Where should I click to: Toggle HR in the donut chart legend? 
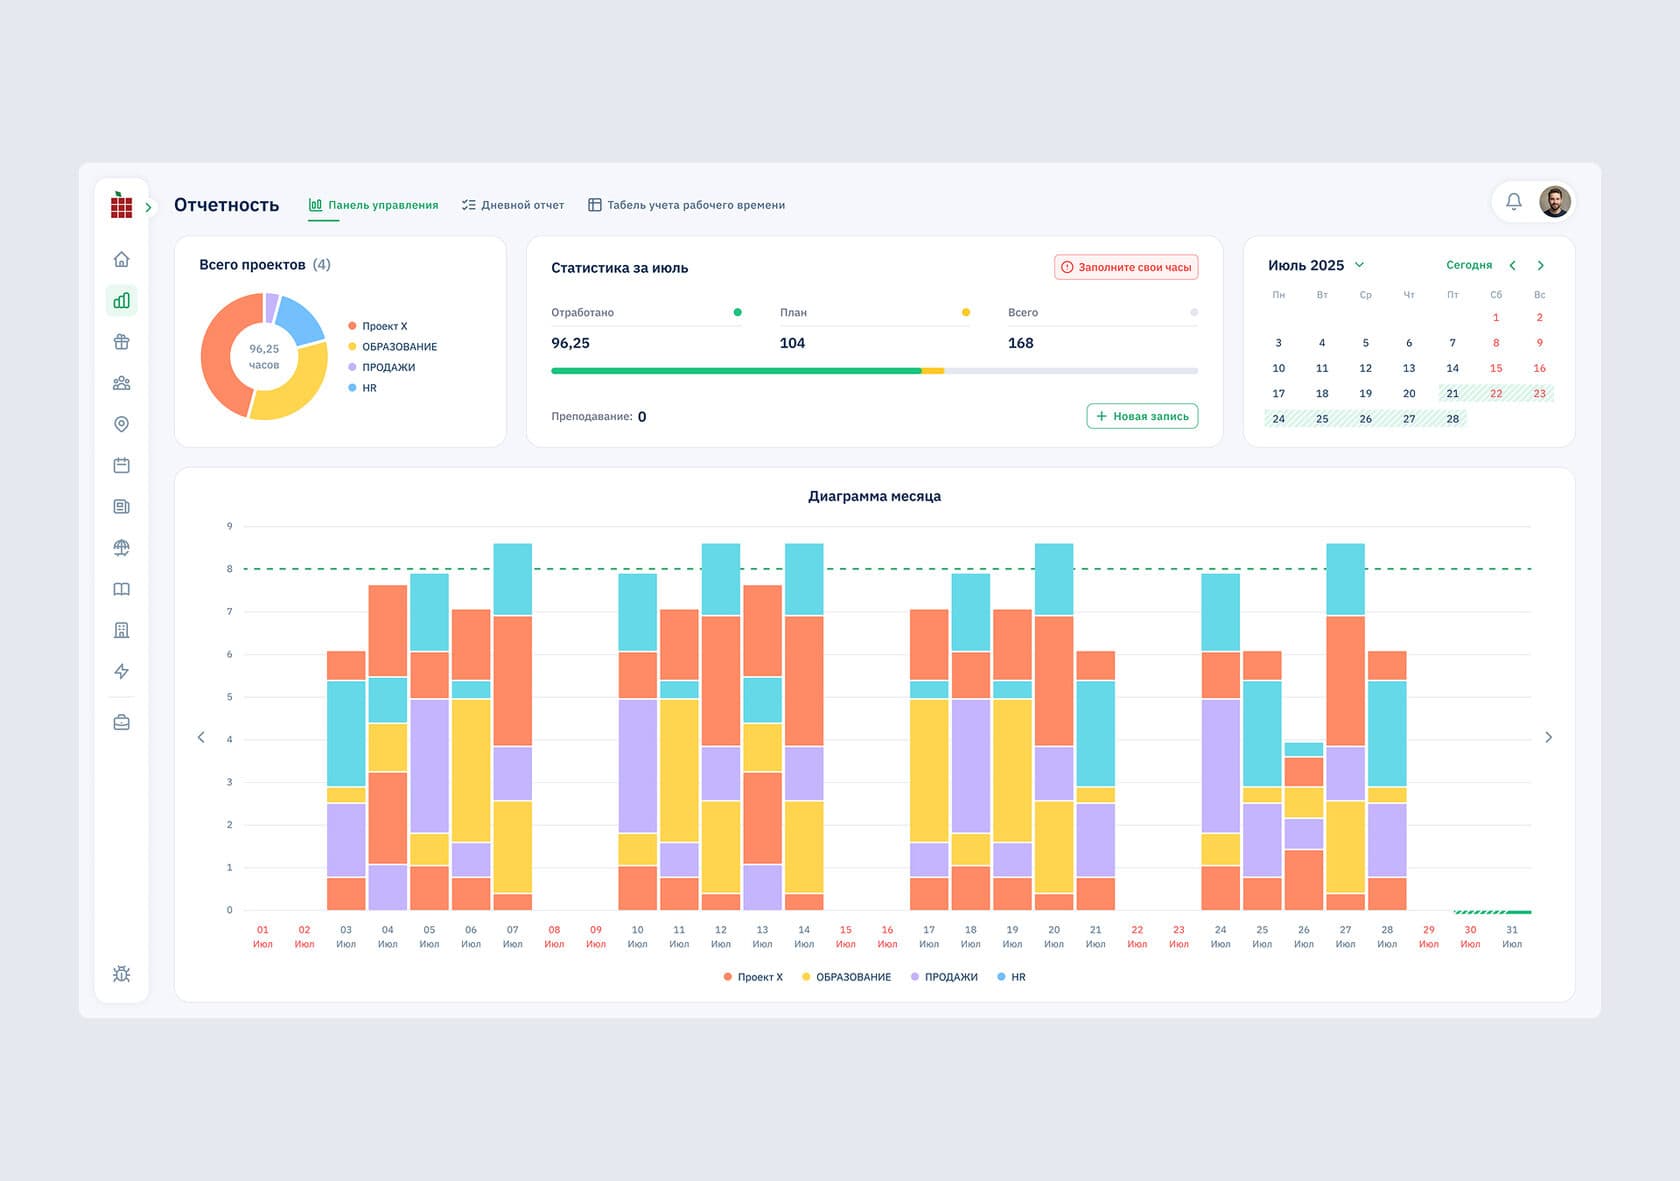(362, 388)
